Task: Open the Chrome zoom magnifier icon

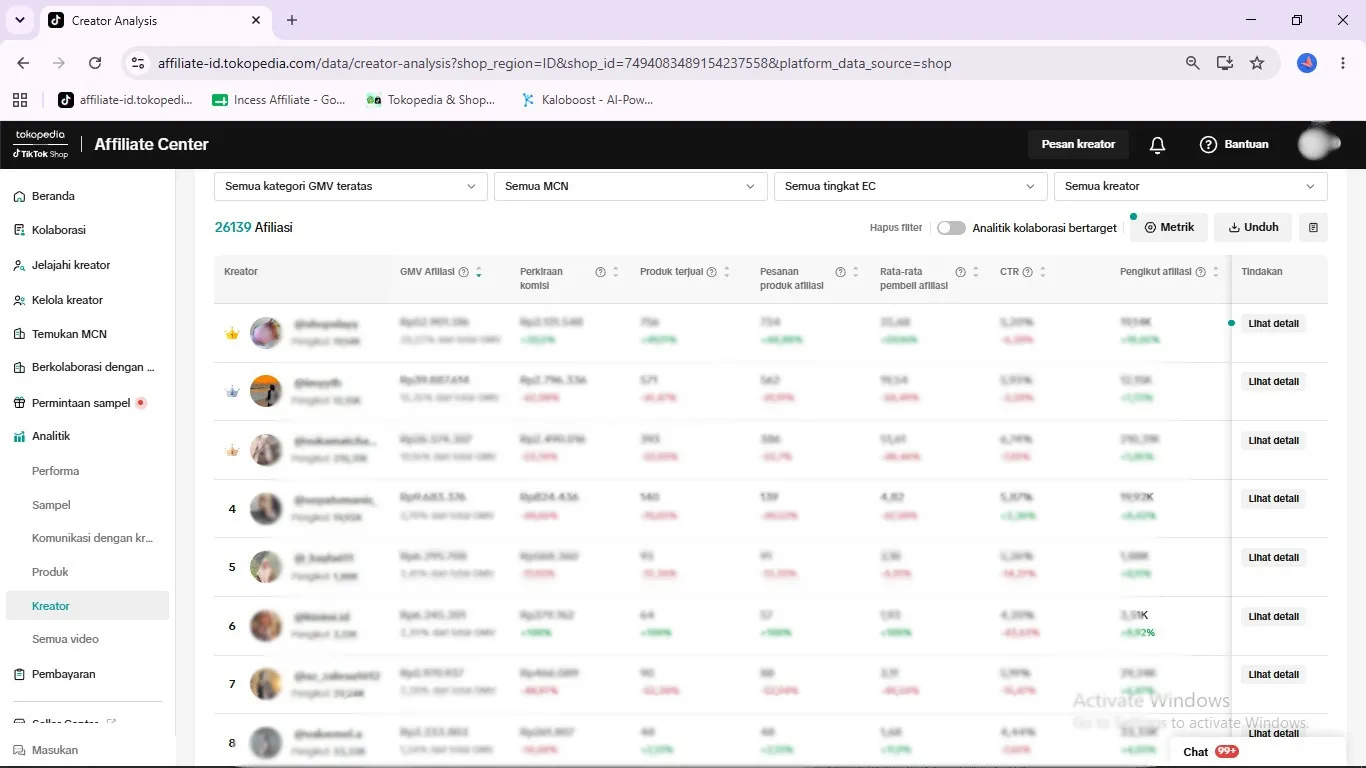Action: coord(1192,63)
